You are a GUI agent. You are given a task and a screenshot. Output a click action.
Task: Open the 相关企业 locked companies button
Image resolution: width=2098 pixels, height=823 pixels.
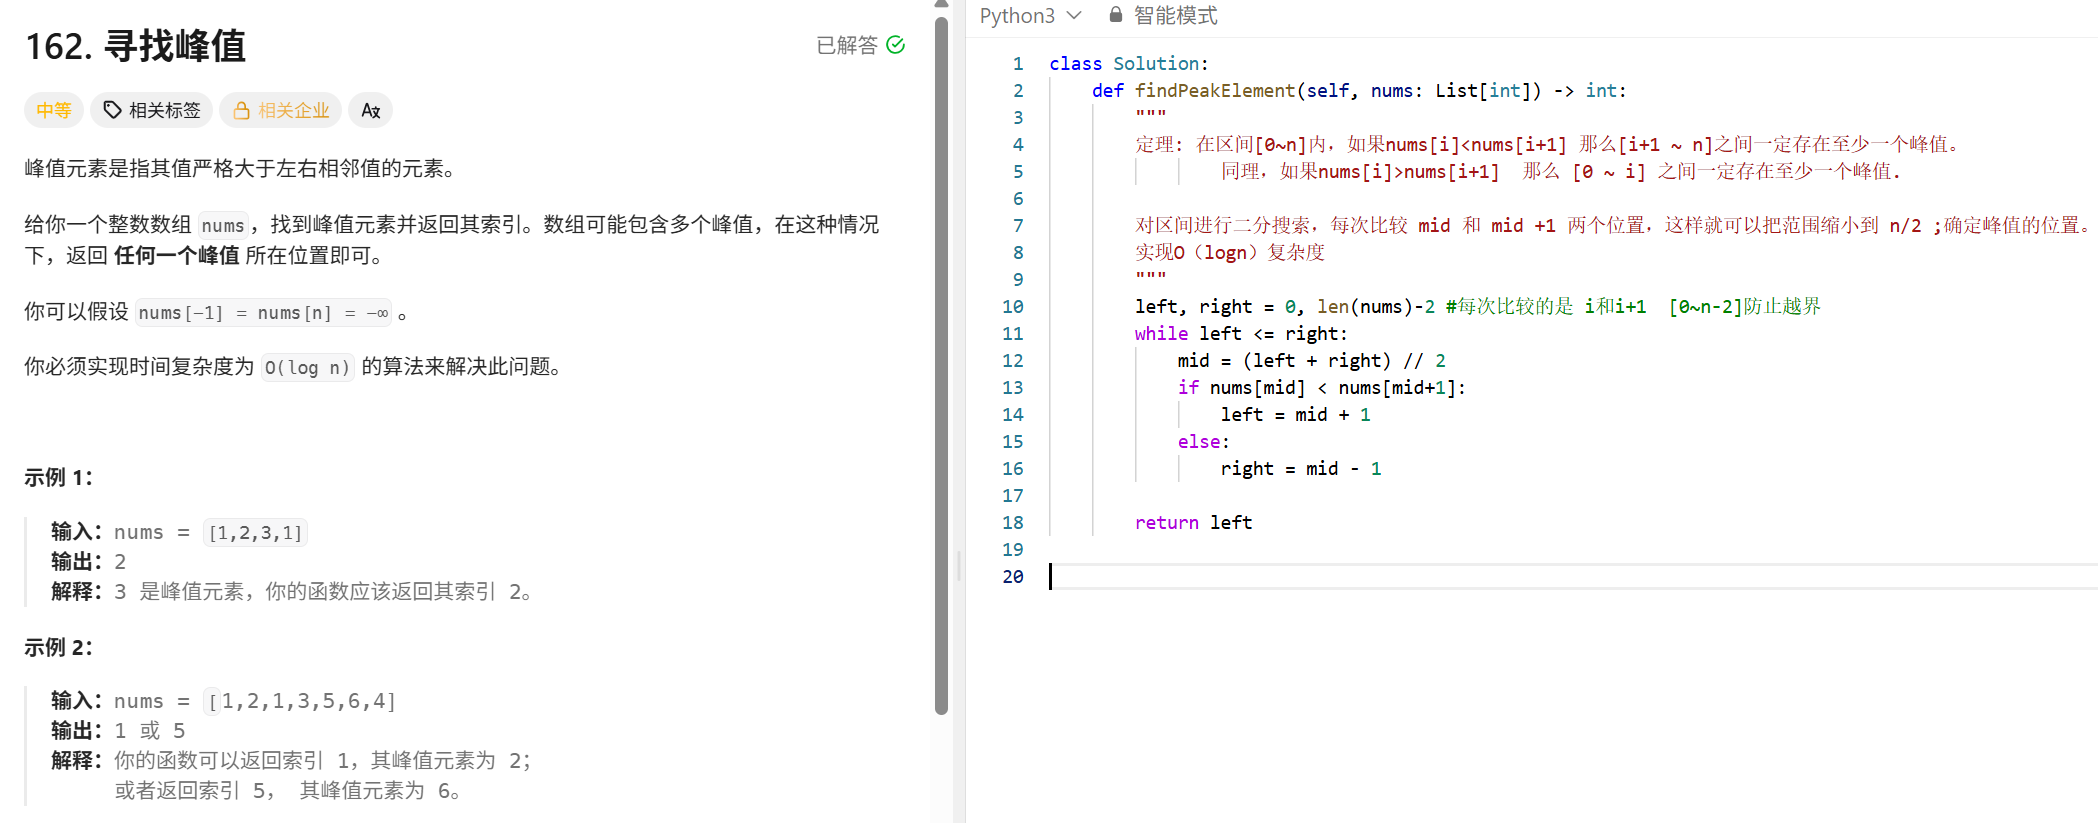(x=281, y=110)
